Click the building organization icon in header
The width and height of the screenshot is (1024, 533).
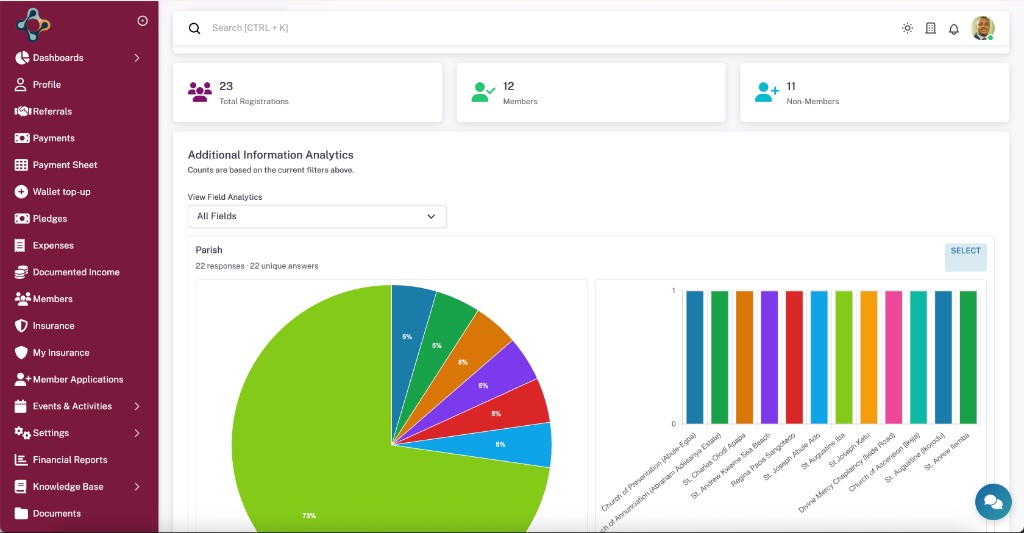(931, 28)
